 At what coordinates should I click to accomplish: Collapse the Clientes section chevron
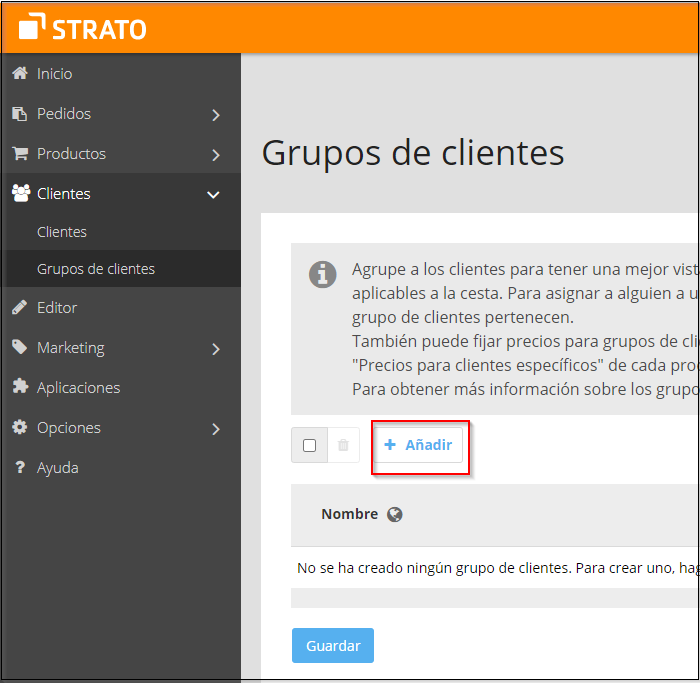pos(213,195)
